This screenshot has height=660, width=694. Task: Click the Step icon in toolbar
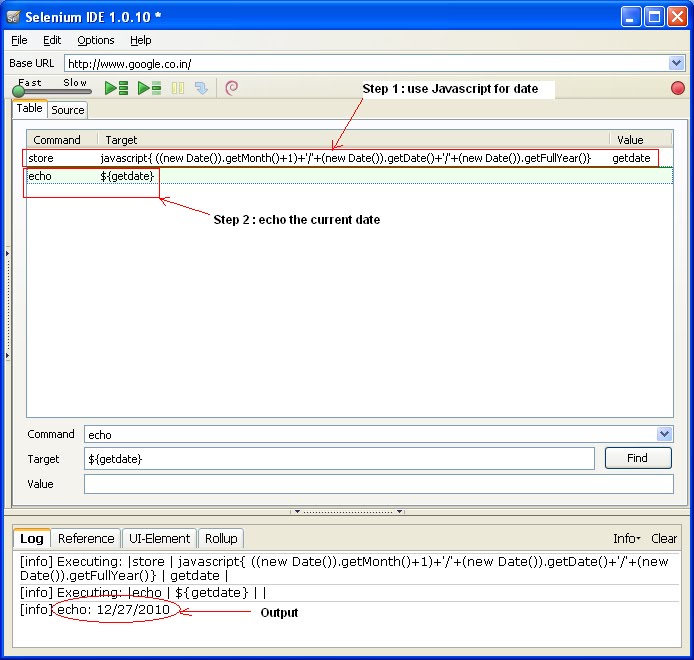pos(201,88)
